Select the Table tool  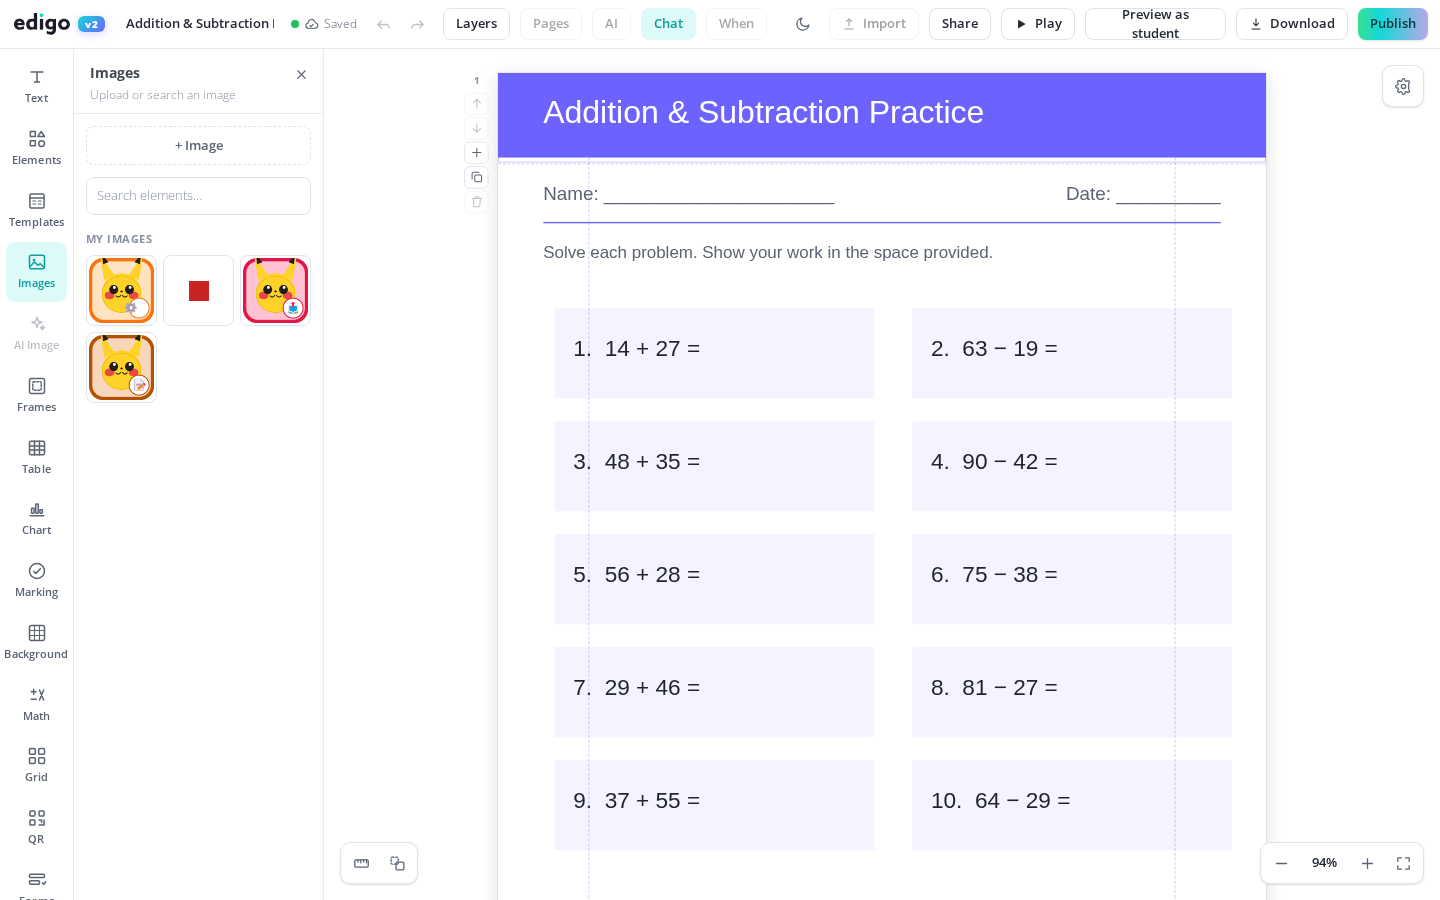coord(36,457)
